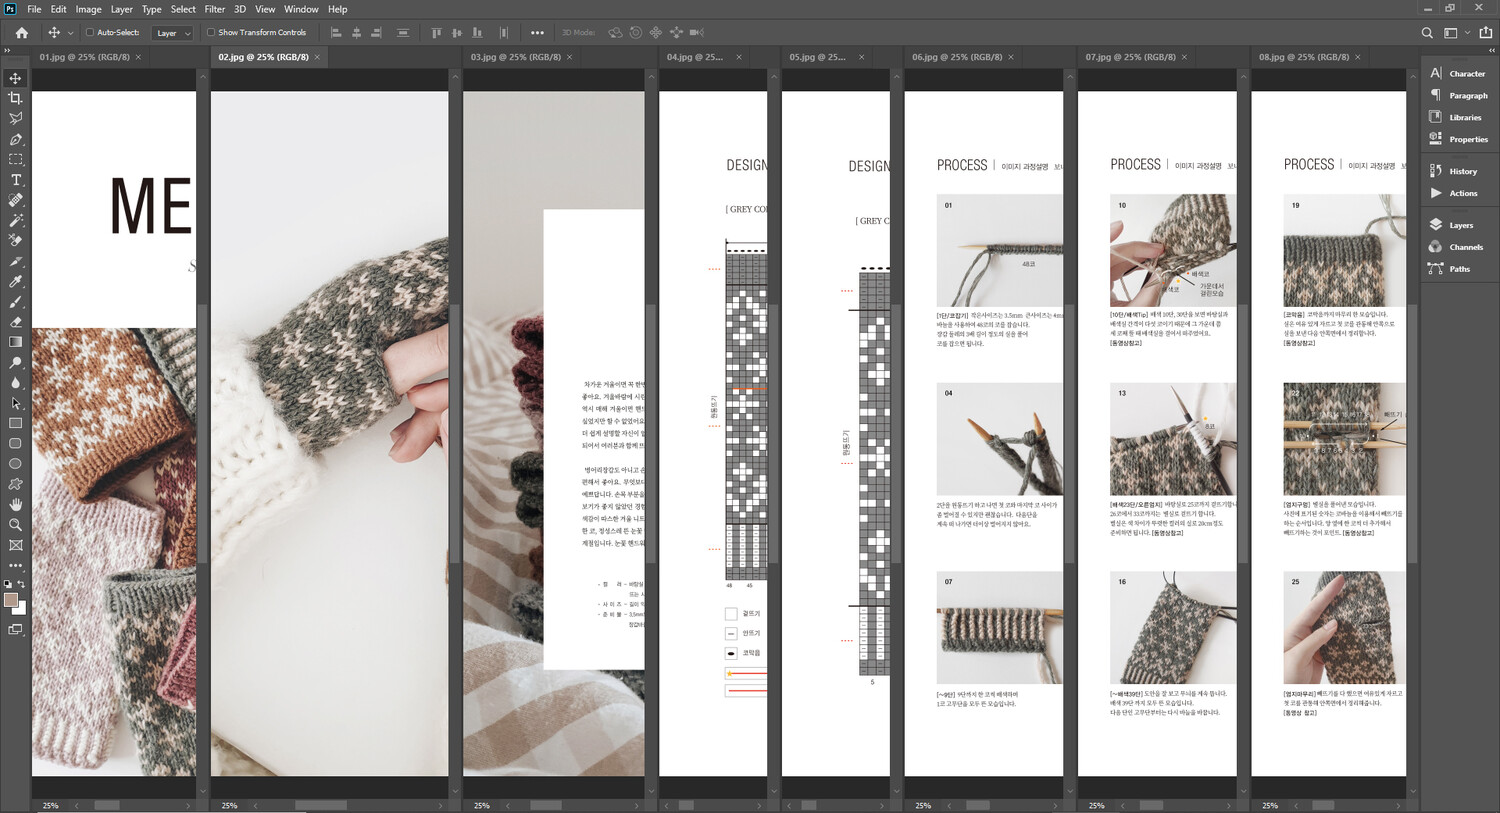Viewport: 1500px width, 813px height.
Task: Expand the collapsed panels dock
Action: (1492, 50)
